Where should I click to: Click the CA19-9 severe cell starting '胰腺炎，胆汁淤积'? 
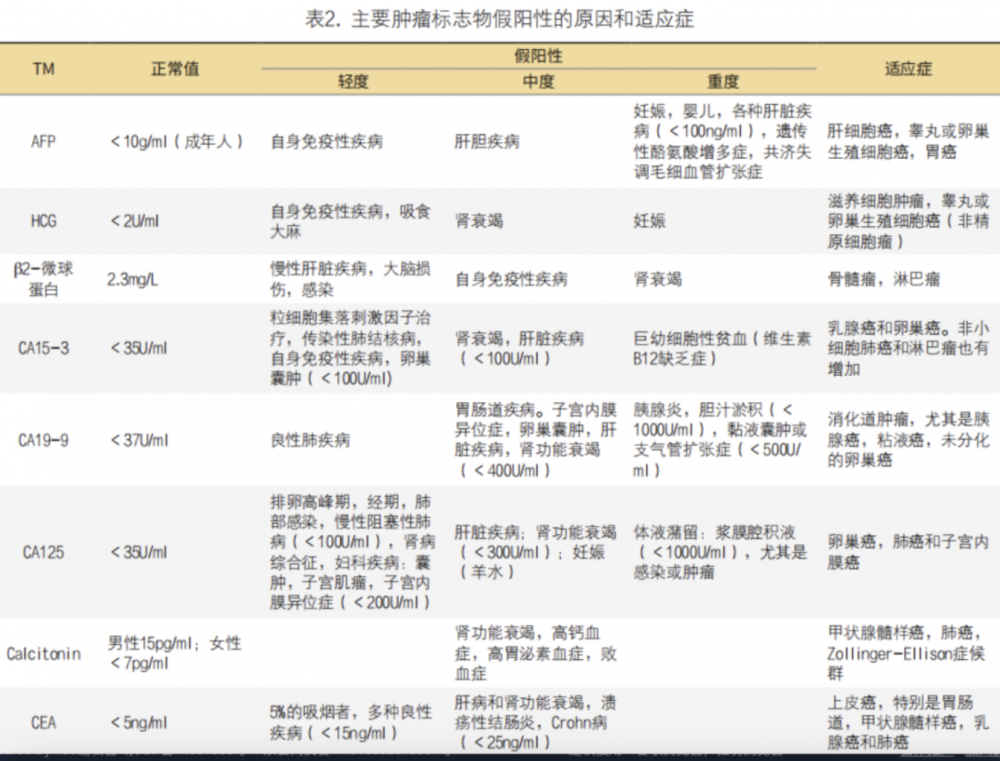click(x=721, y=440)
